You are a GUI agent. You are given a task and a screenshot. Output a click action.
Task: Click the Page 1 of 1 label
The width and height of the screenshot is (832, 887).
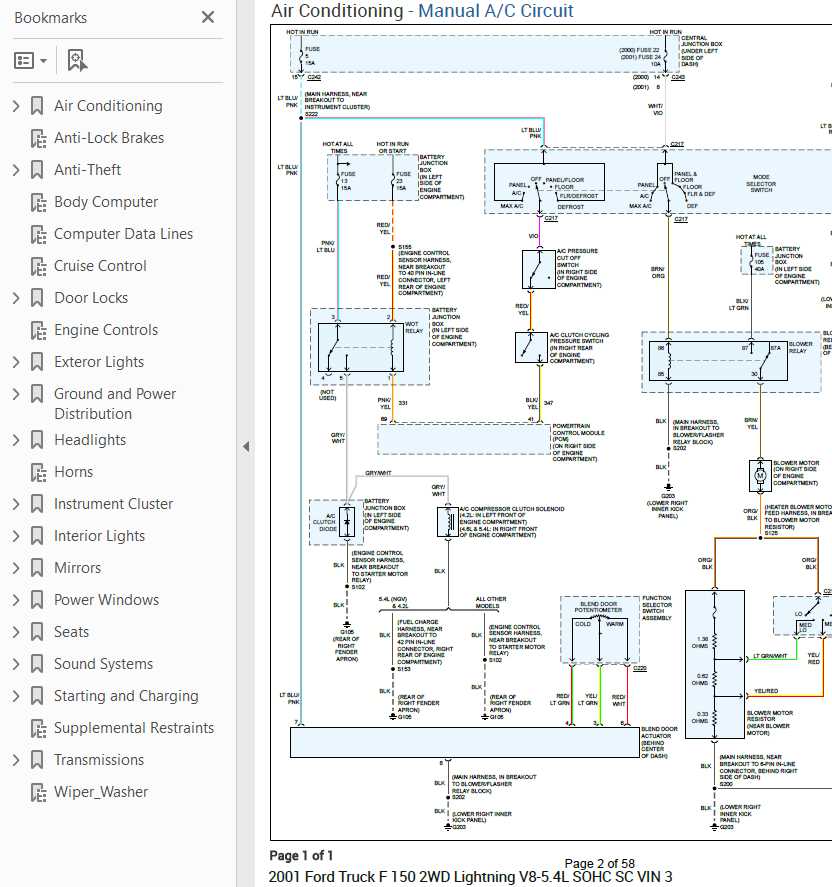pyautogui.click(x=301, y=855)
